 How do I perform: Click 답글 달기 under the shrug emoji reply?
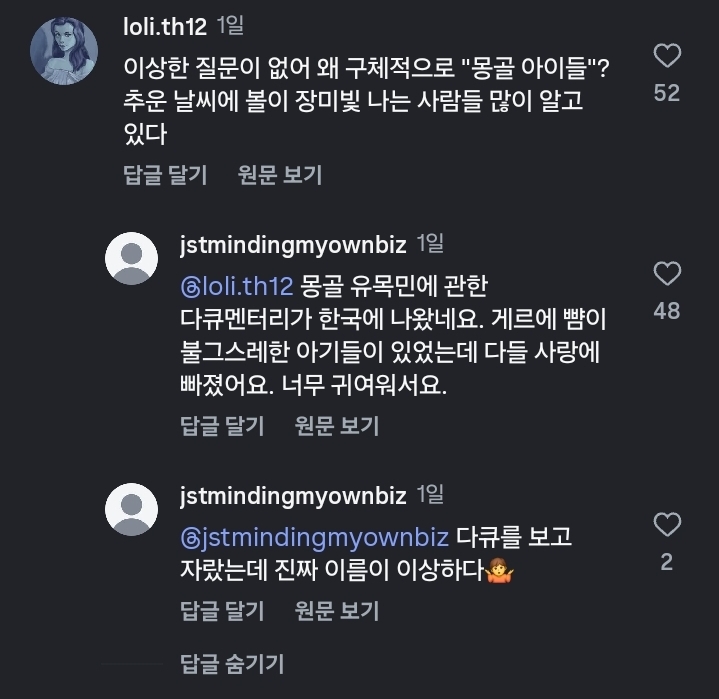pos(222,610)
